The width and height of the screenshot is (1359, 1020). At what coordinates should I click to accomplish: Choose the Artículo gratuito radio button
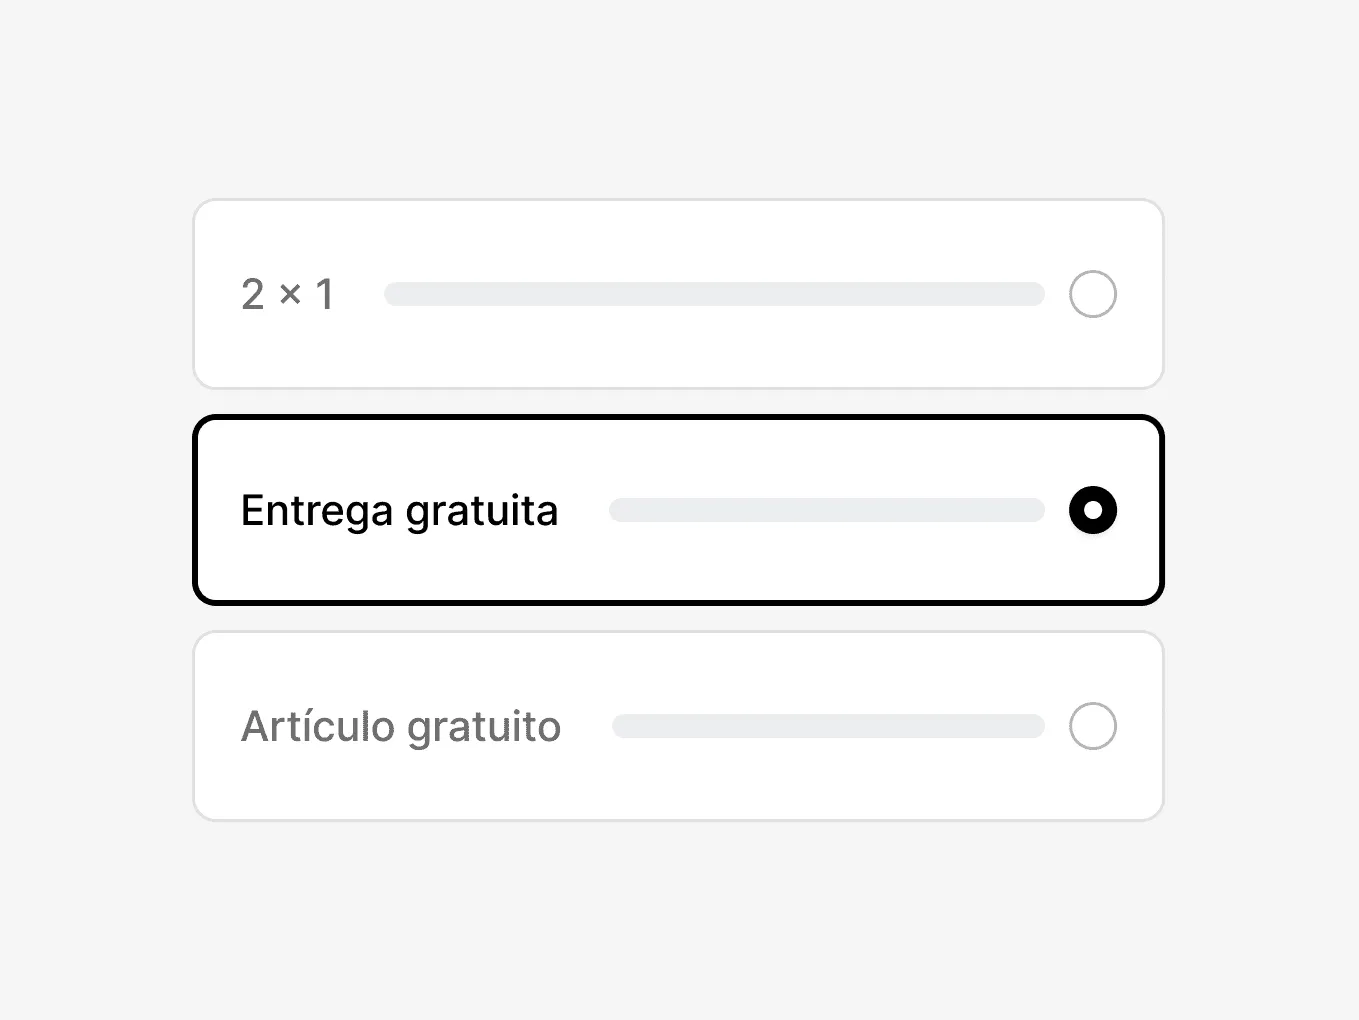(1092, 726)
